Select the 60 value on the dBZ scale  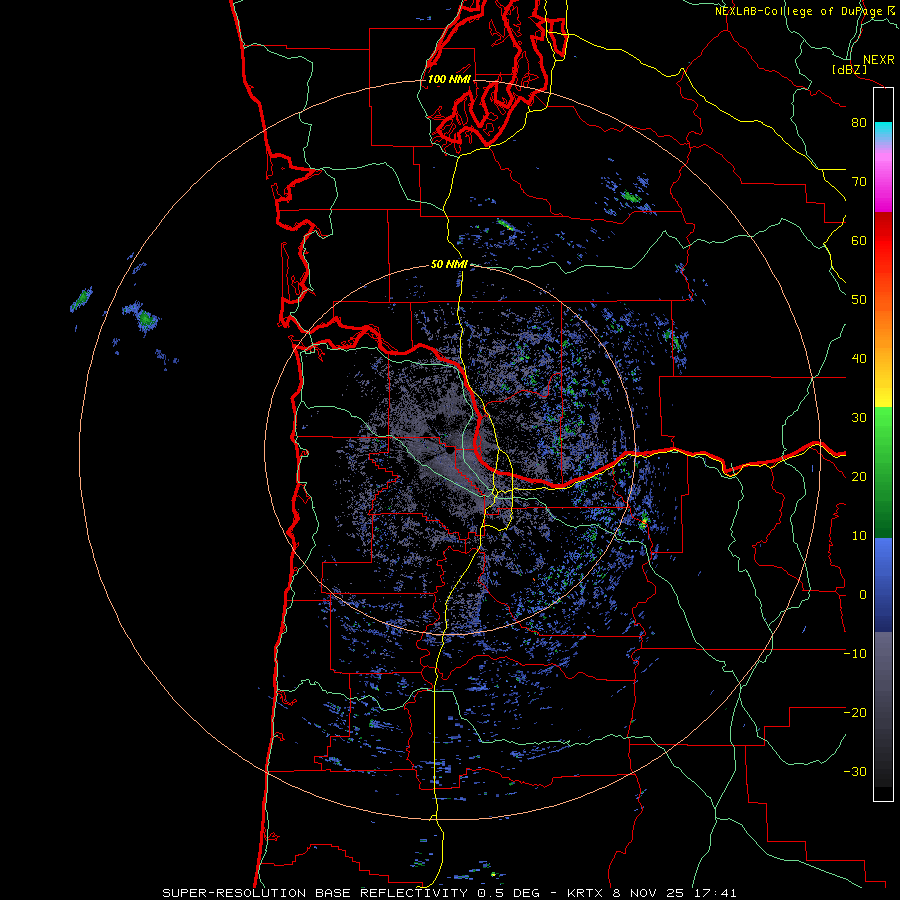click(859, 241)
